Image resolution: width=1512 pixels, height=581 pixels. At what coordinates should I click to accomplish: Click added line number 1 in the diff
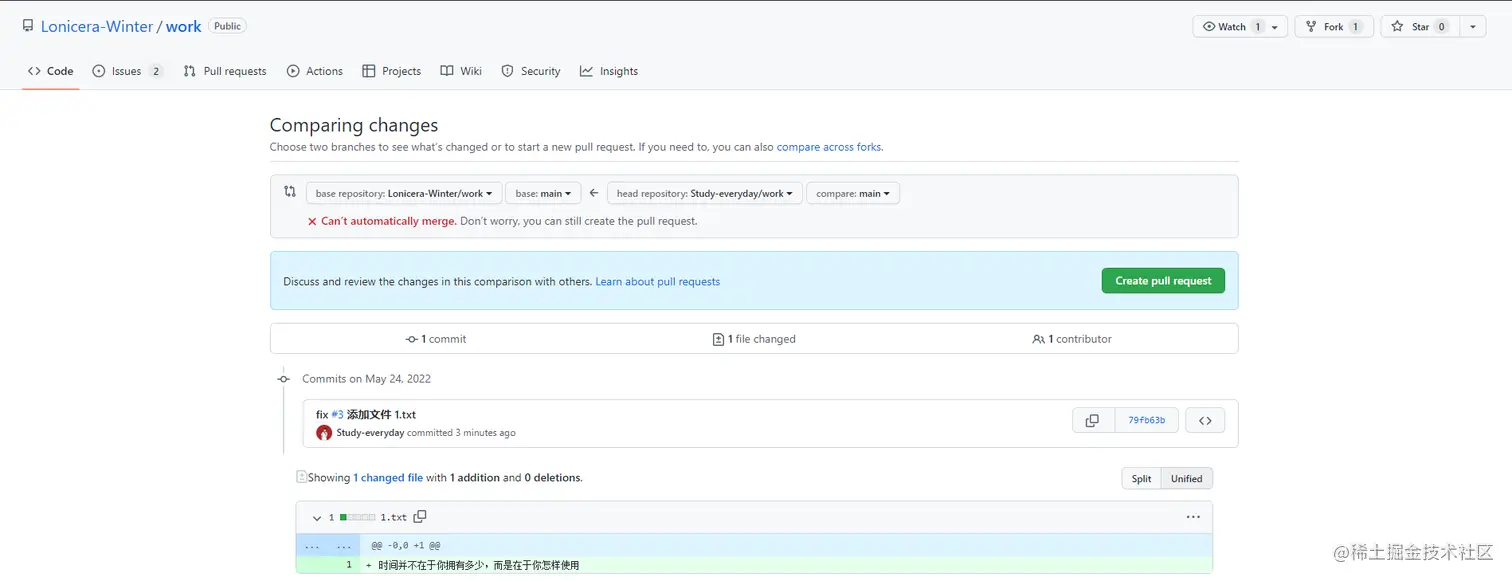(x=349, y=565)
